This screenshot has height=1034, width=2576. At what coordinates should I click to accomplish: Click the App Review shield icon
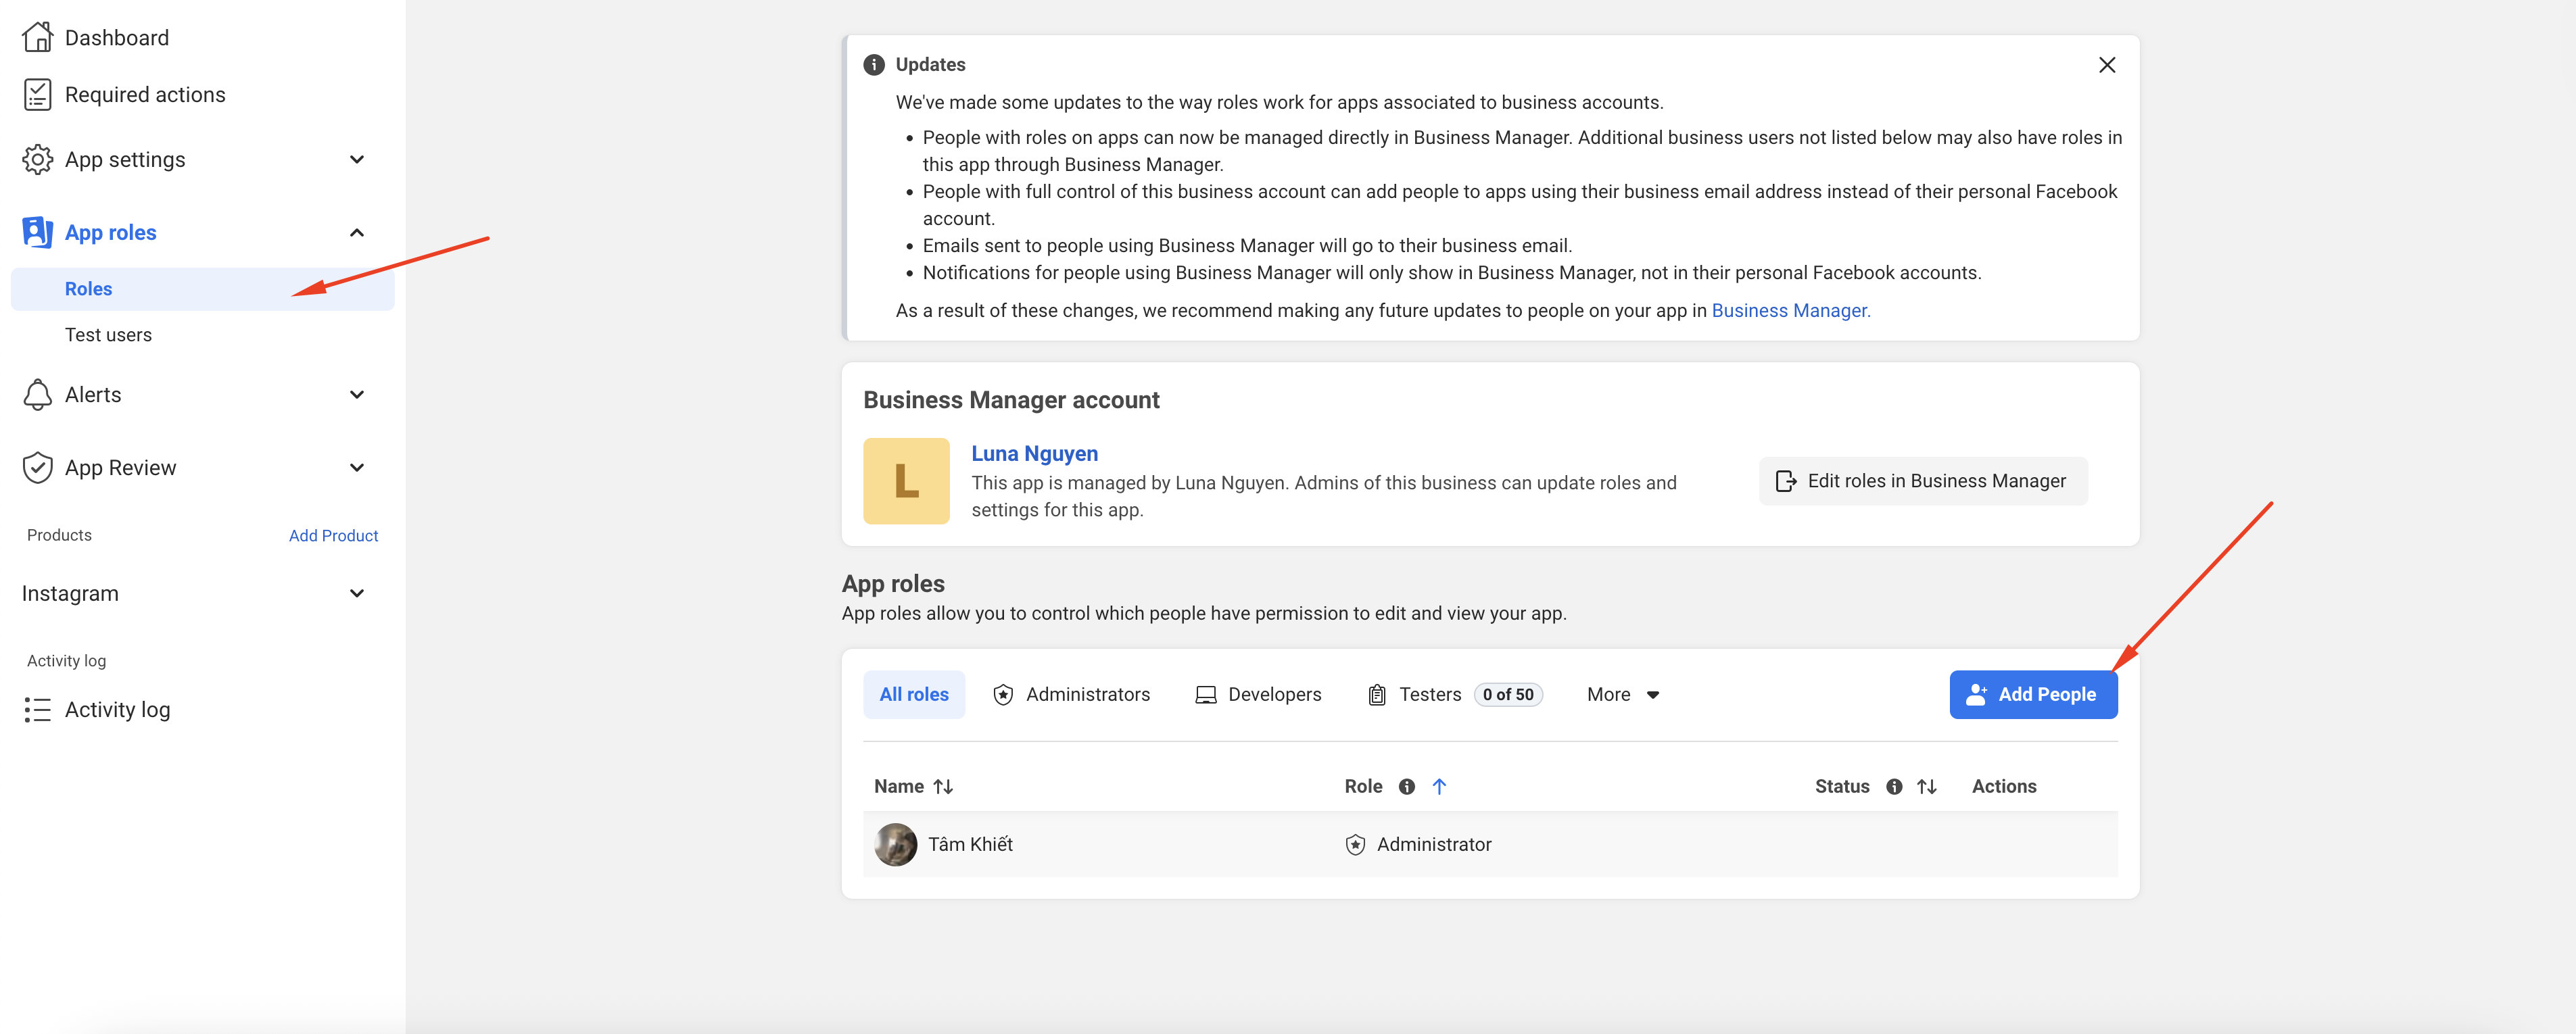coord(37,468)
